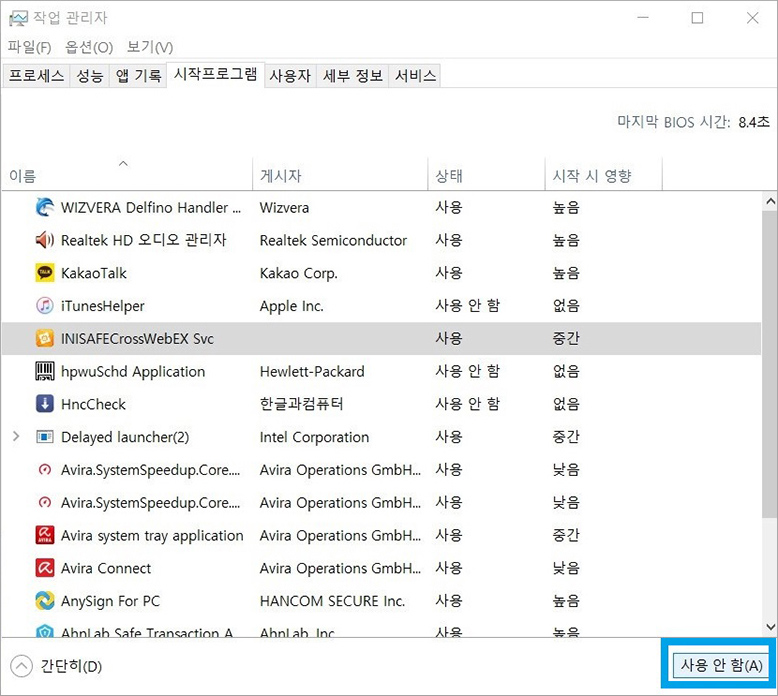Click 낮음 impact of Avira Connect
778x696 pixels.
tap(566, 568)
